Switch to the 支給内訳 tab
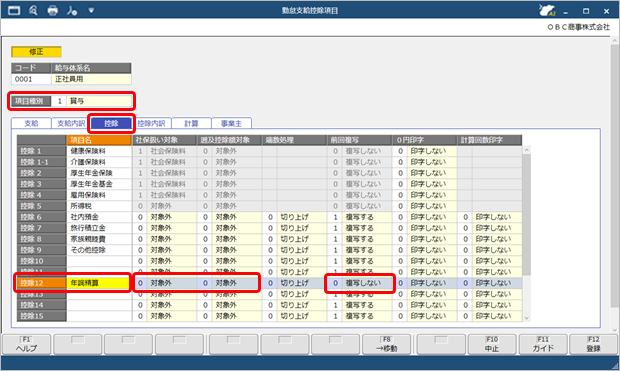This screenshot has width=620, height=371. coord(71,123)
